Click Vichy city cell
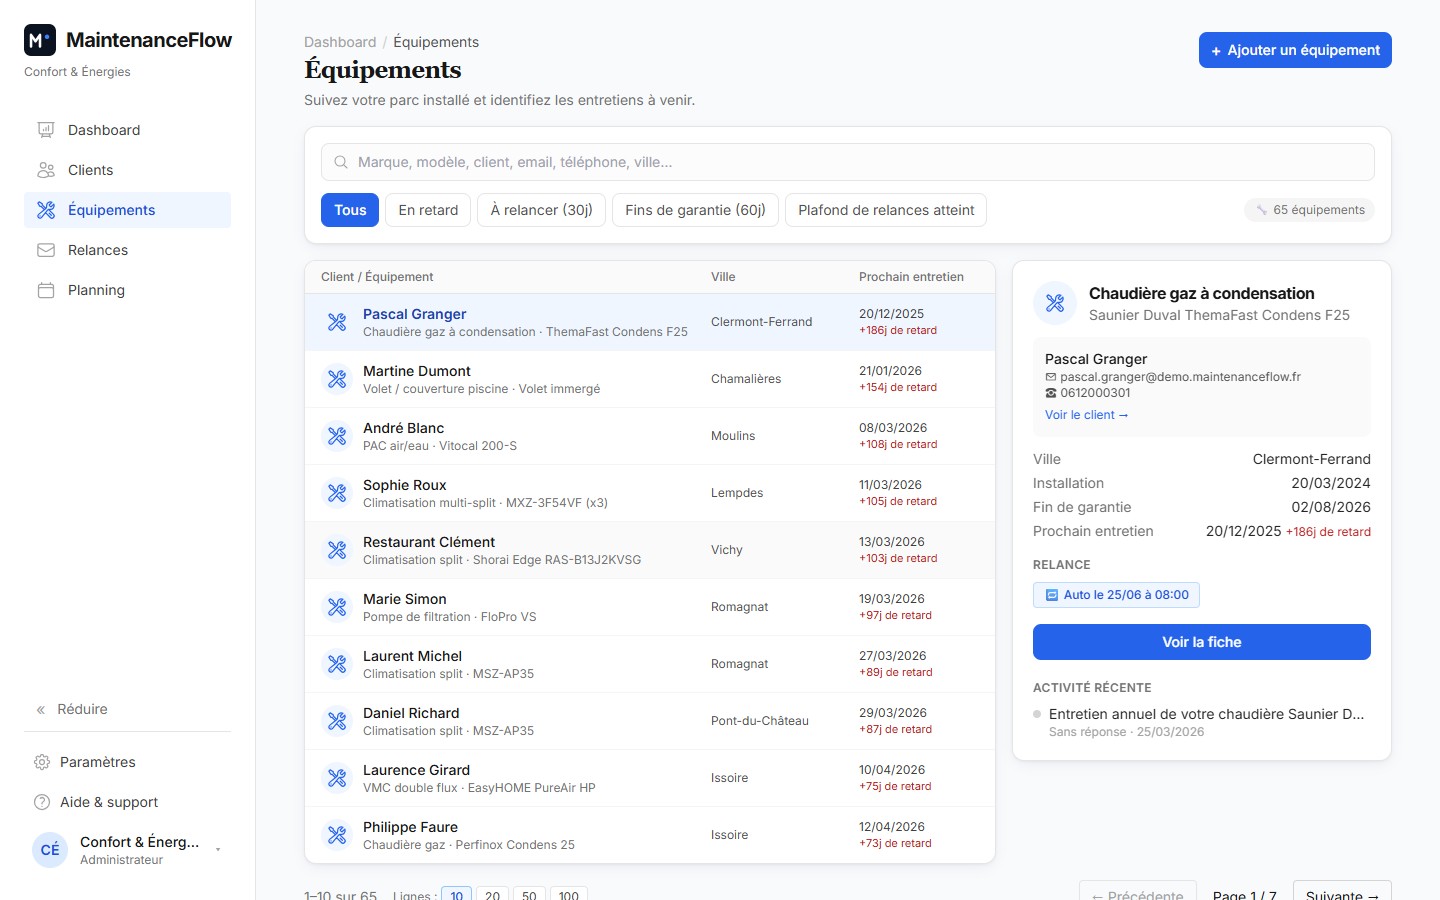The height and width of the screenshot is (900, 1440). coord(727,550)
